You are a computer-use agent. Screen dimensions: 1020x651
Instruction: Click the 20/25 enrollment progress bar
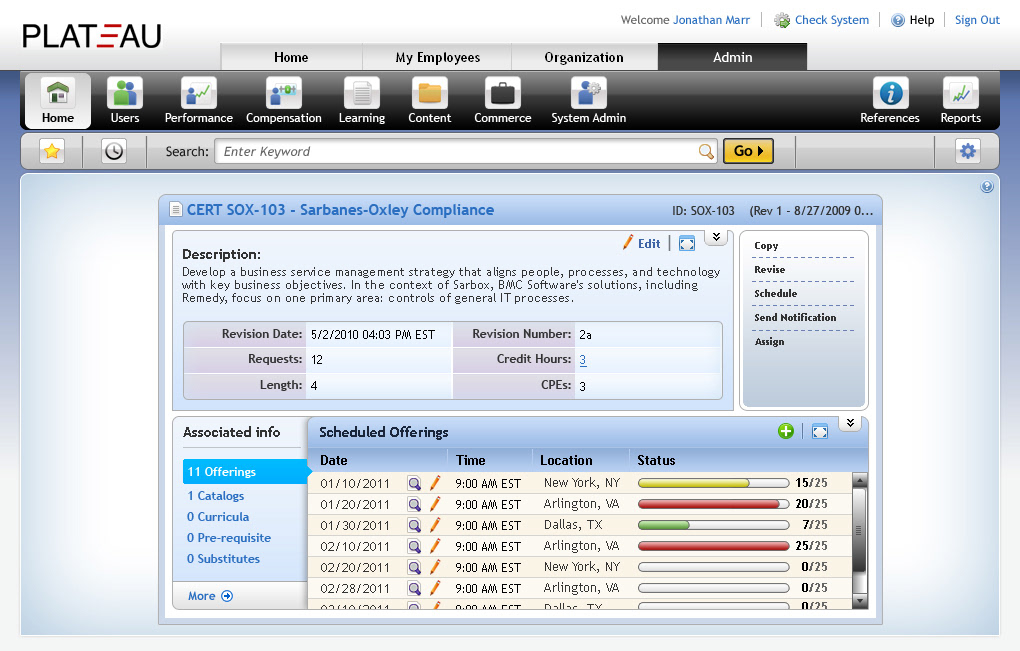coord(714,504)
